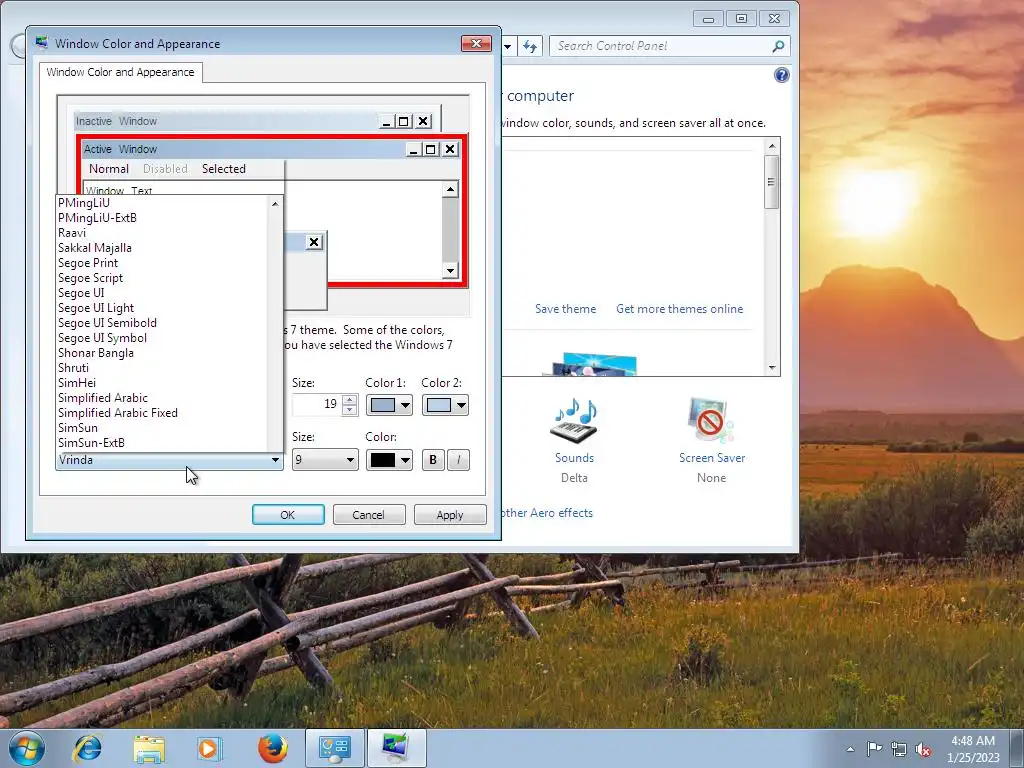
Task: Click font list scroll up arrow
Action: point(275,204)
